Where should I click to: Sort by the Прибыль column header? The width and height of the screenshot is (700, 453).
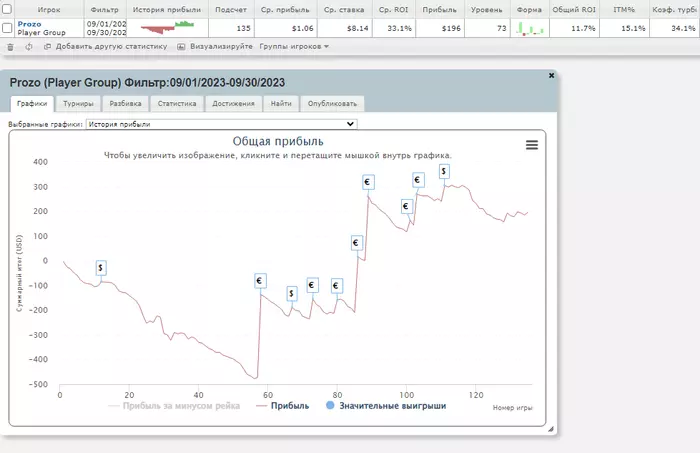click(440, 9)
